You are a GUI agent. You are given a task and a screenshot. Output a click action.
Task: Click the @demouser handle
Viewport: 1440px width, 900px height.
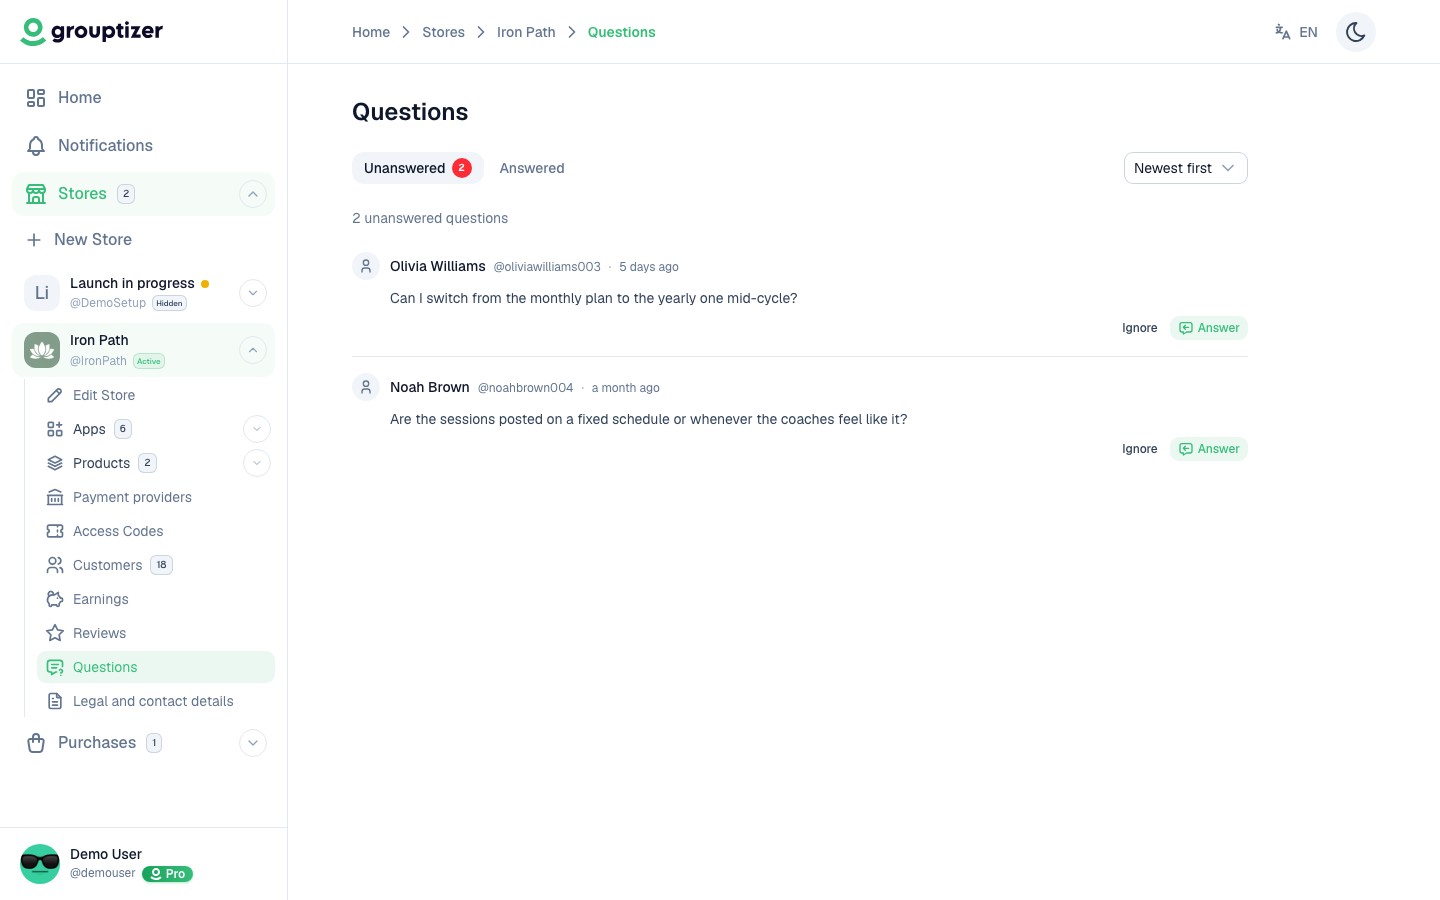(102, 873)
